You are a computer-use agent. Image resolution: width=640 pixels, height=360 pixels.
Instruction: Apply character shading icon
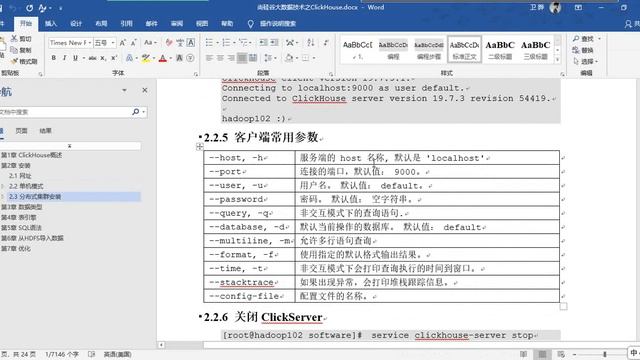[179, 58]
